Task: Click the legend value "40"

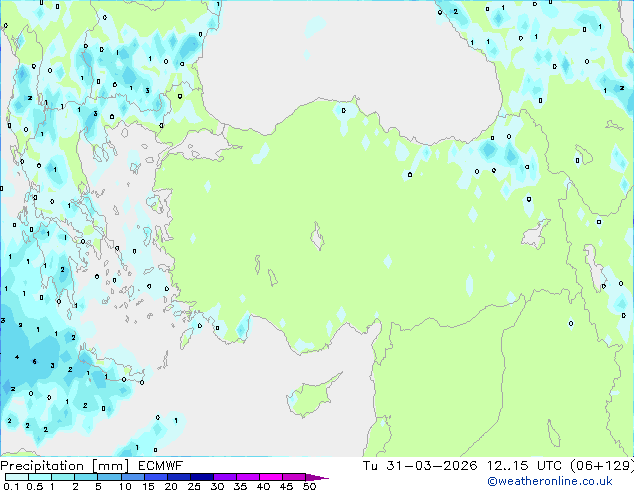Action: click(263, 486)
